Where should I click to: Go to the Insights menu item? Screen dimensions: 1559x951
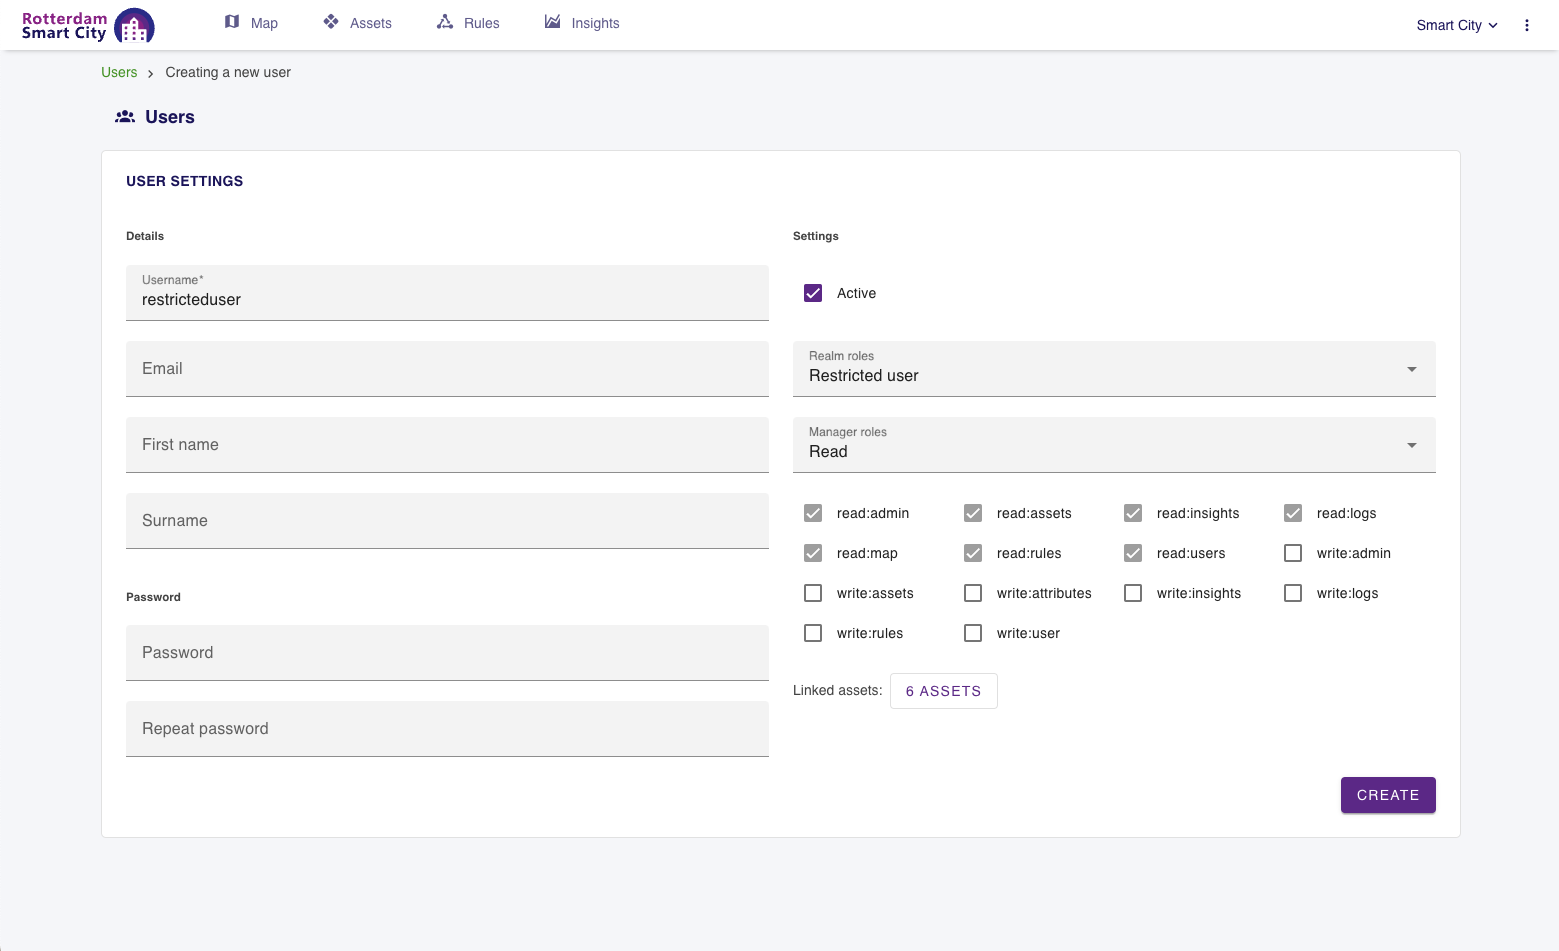[x=595, y=23]
